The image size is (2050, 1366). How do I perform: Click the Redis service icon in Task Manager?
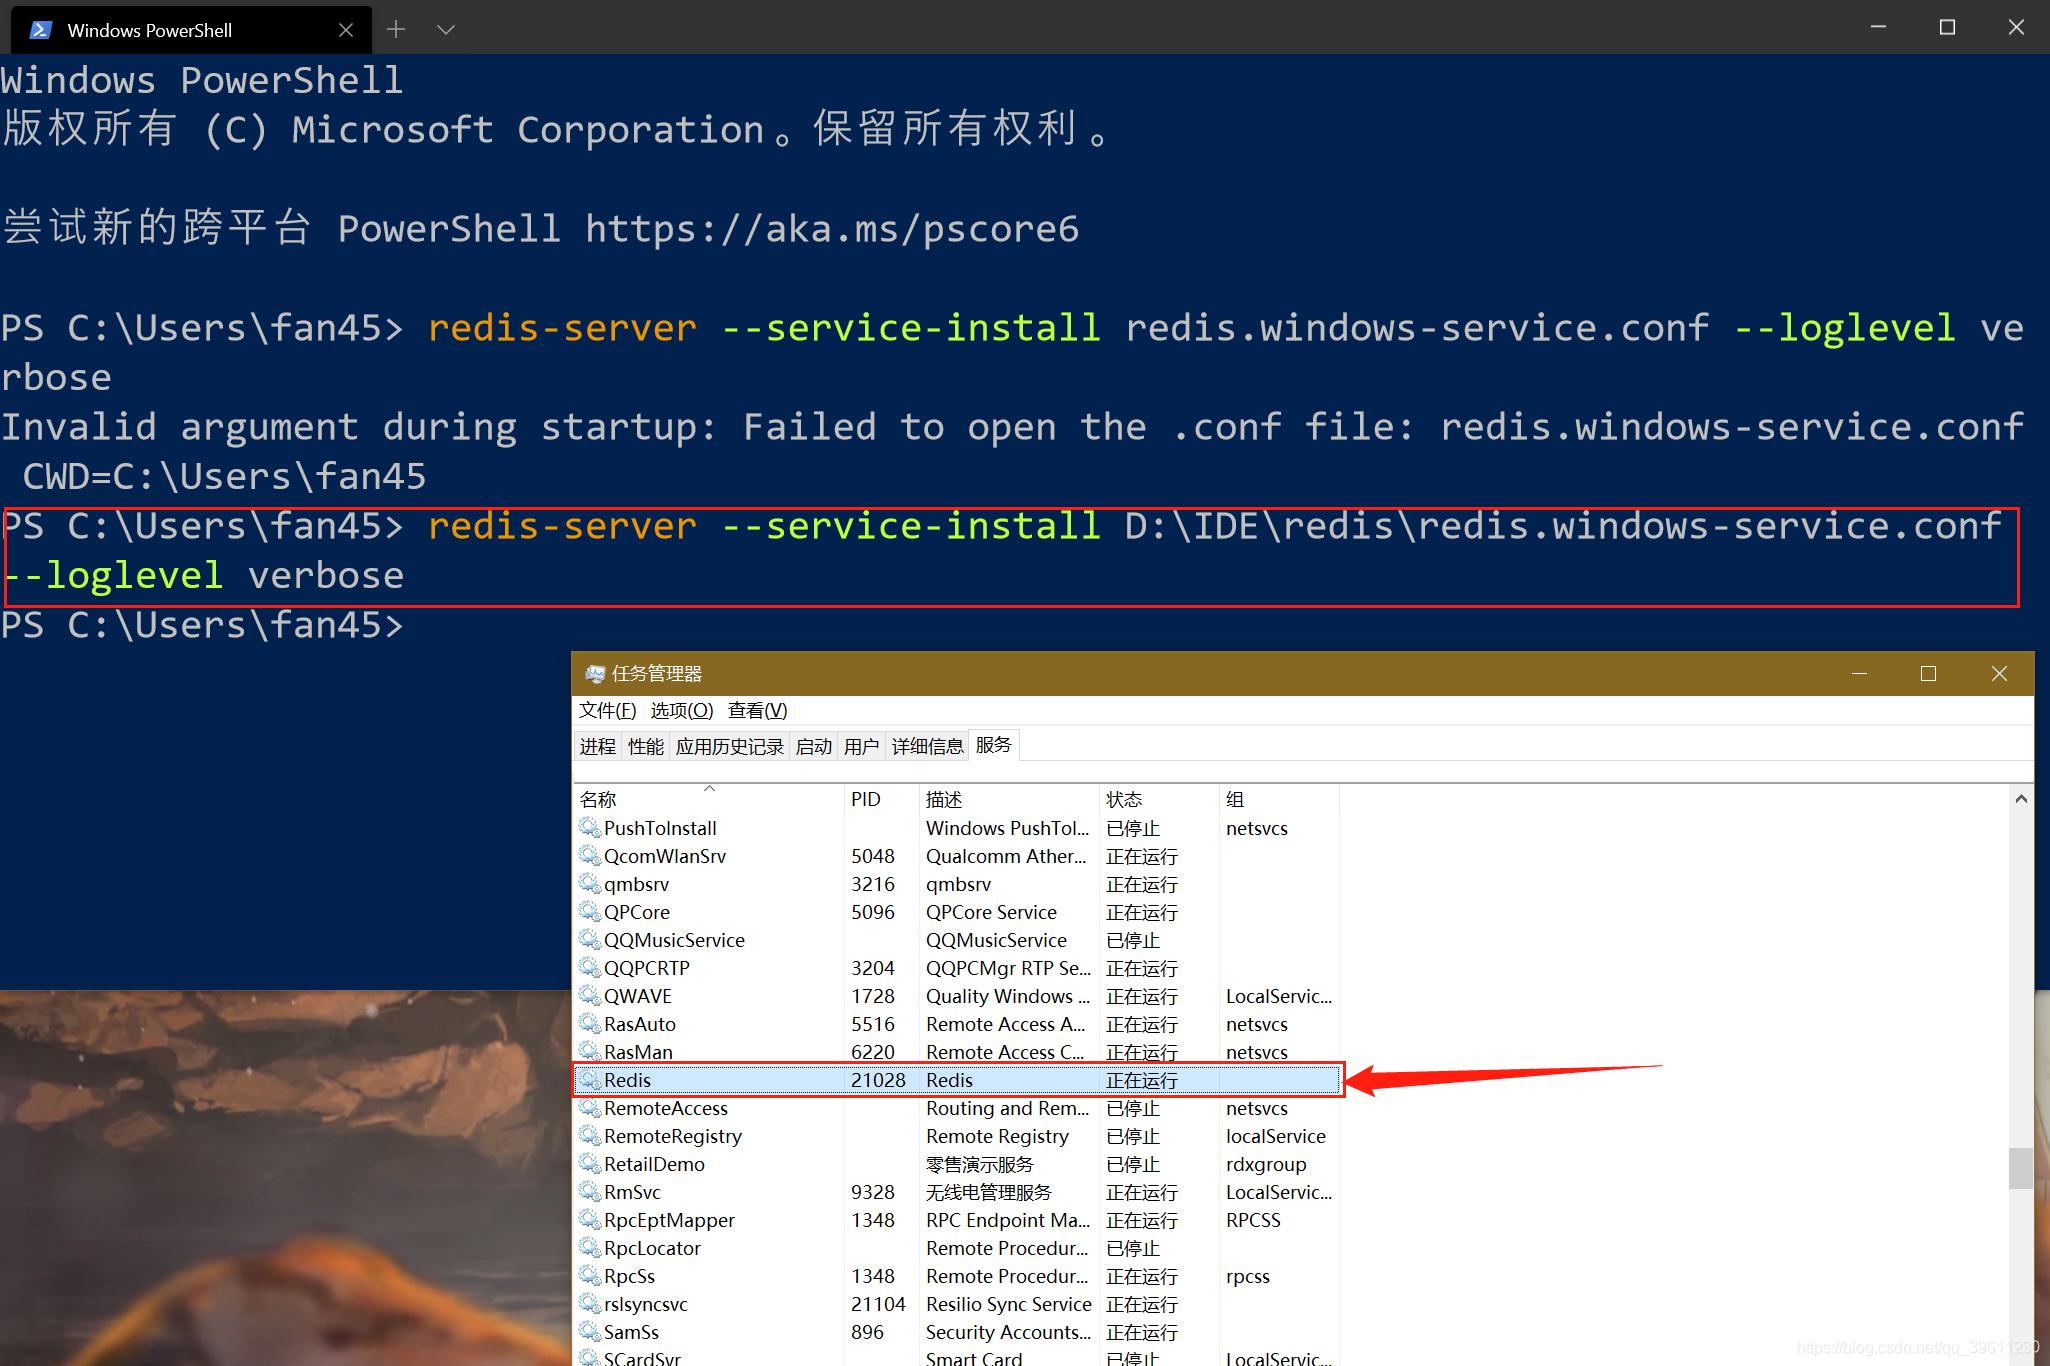pos(594,1081)
